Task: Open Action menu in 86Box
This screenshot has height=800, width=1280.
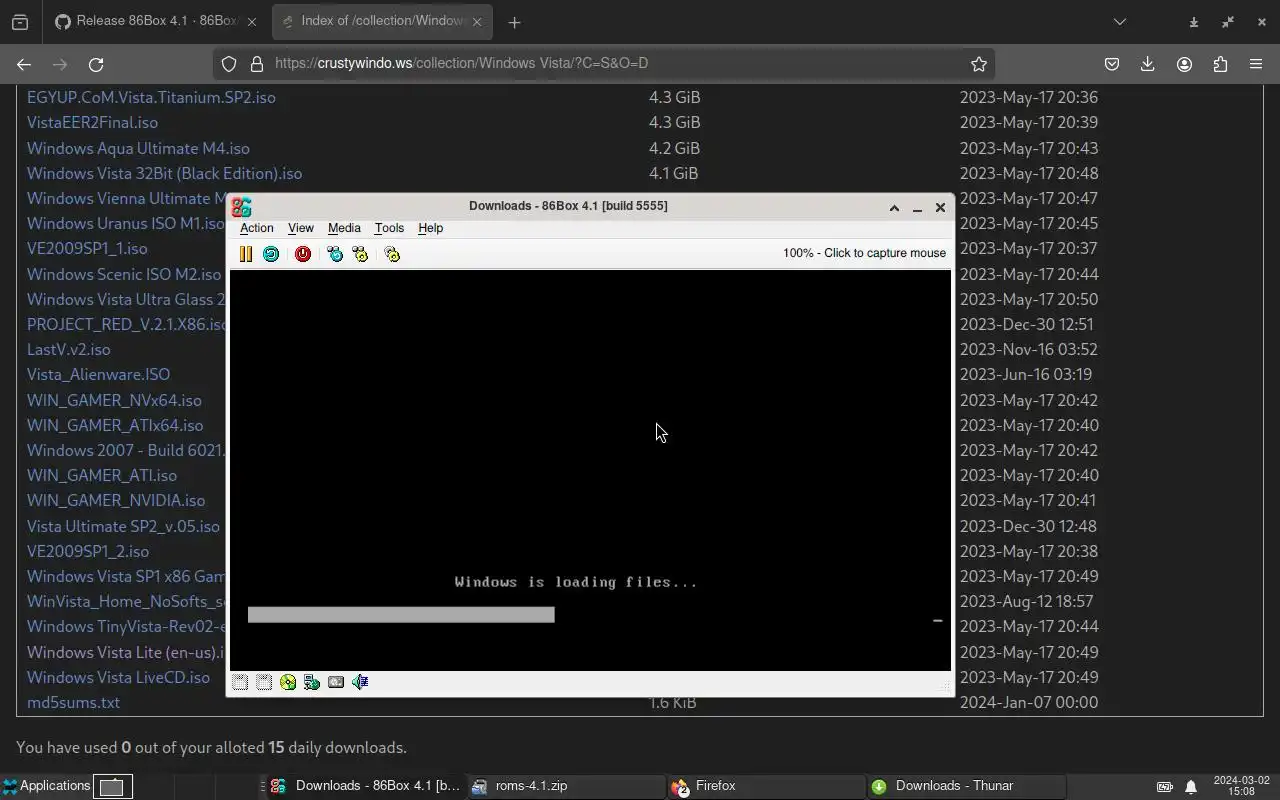Action: coord(257,228)
